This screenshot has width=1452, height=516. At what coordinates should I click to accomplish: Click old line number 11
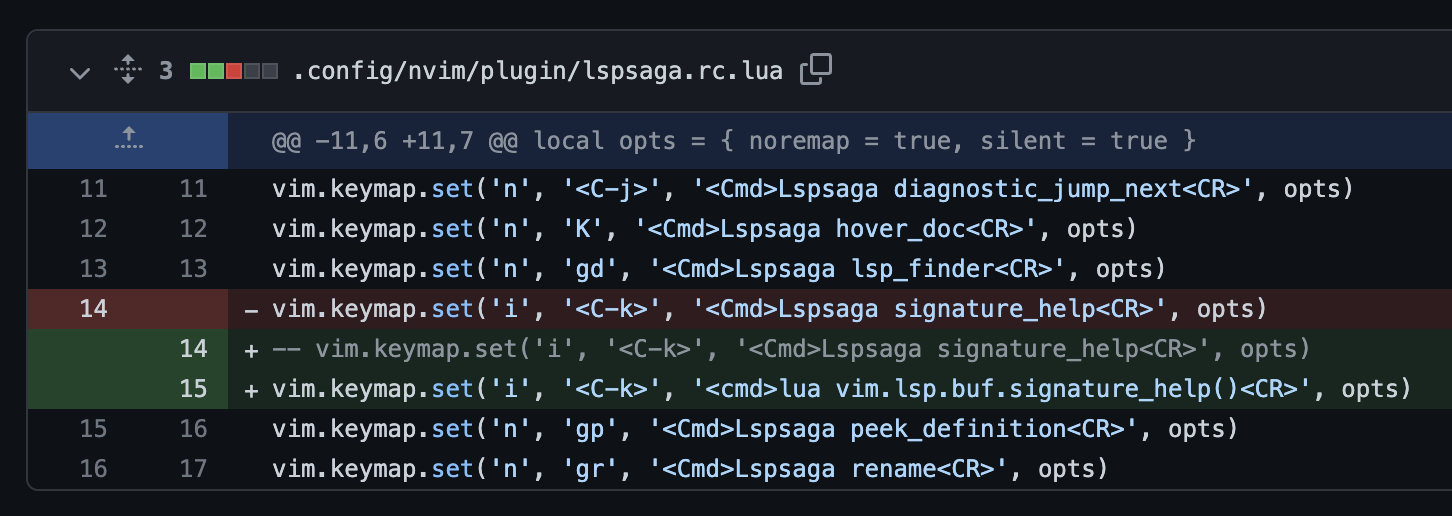click(93, 189)
